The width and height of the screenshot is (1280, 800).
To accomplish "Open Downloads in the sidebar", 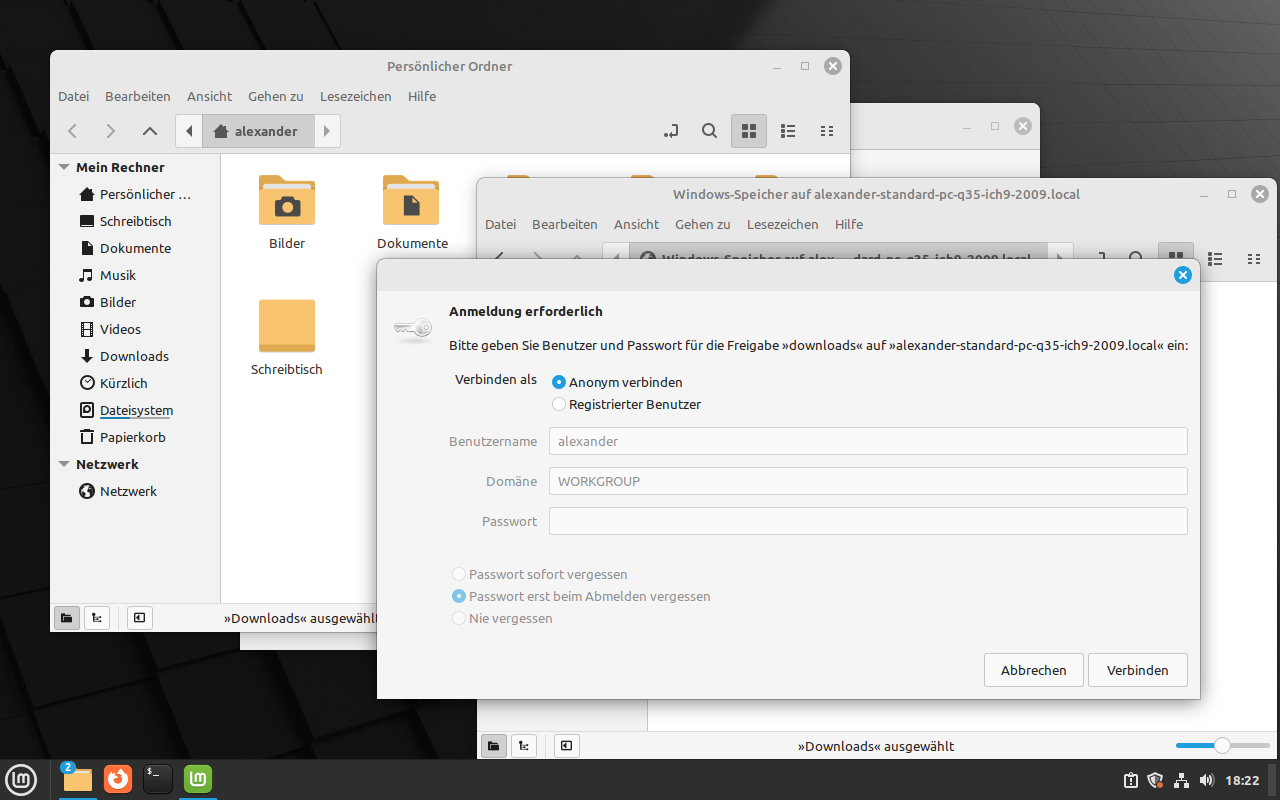I will click(x=134, y=356).
